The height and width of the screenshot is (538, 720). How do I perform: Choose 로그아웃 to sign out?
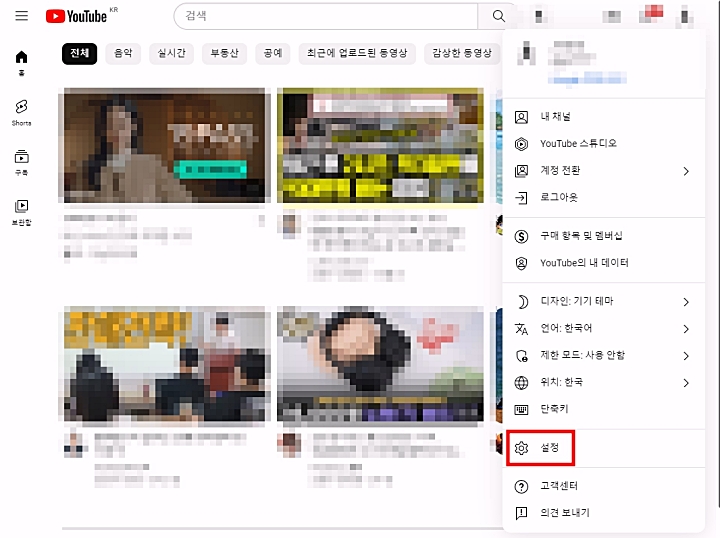[x=604, y=198]
